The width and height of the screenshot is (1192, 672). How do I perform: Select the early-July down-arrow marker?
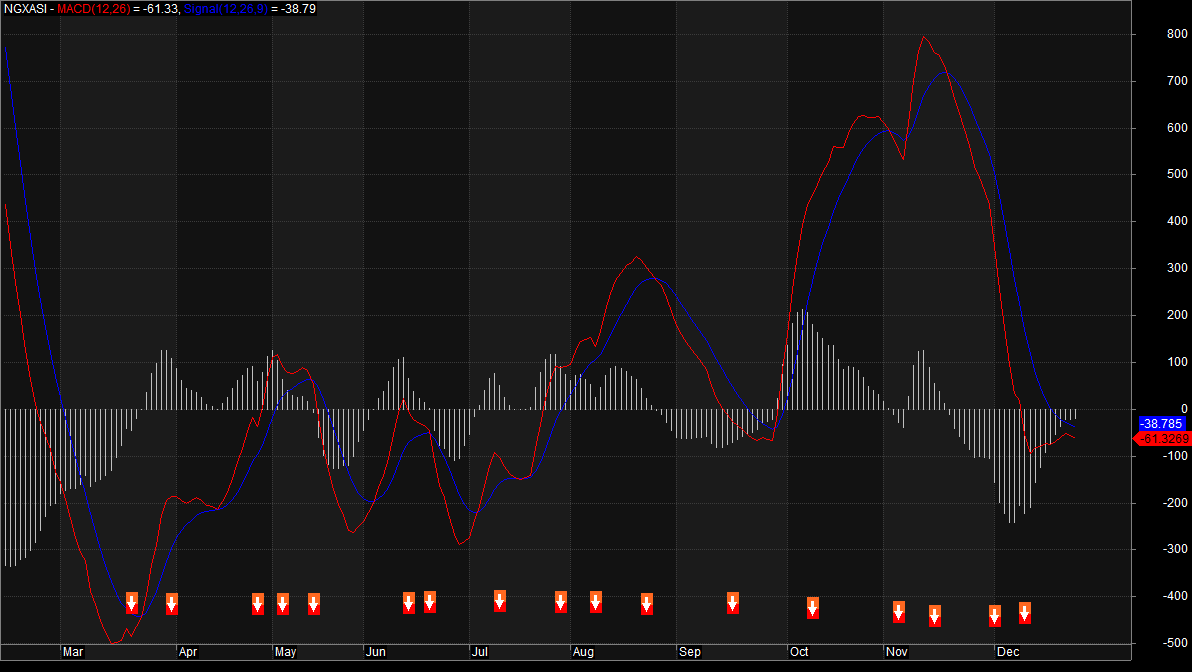499,601
